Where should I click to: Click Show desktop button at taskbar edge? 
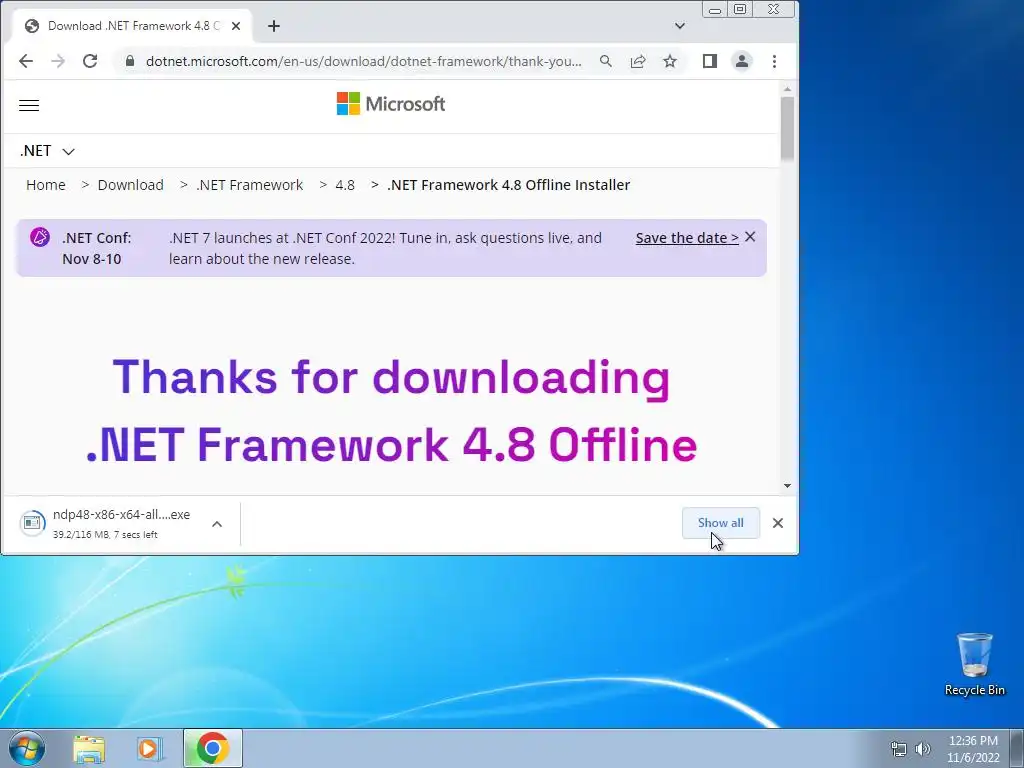pos(1017,748)
